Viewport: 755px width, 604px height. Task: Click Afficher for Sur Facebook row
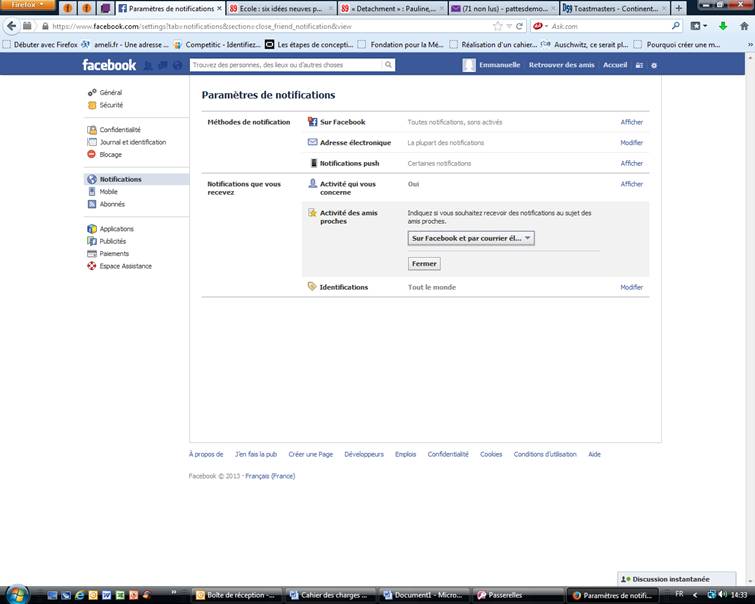632,122
